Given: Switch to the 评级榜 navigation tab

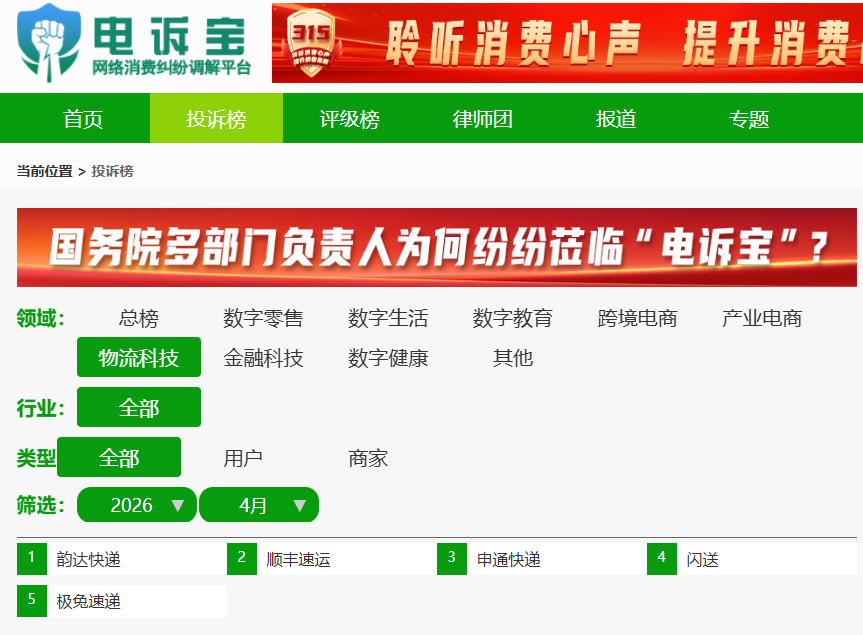Looking at the screenshot, I should point(349,118).
